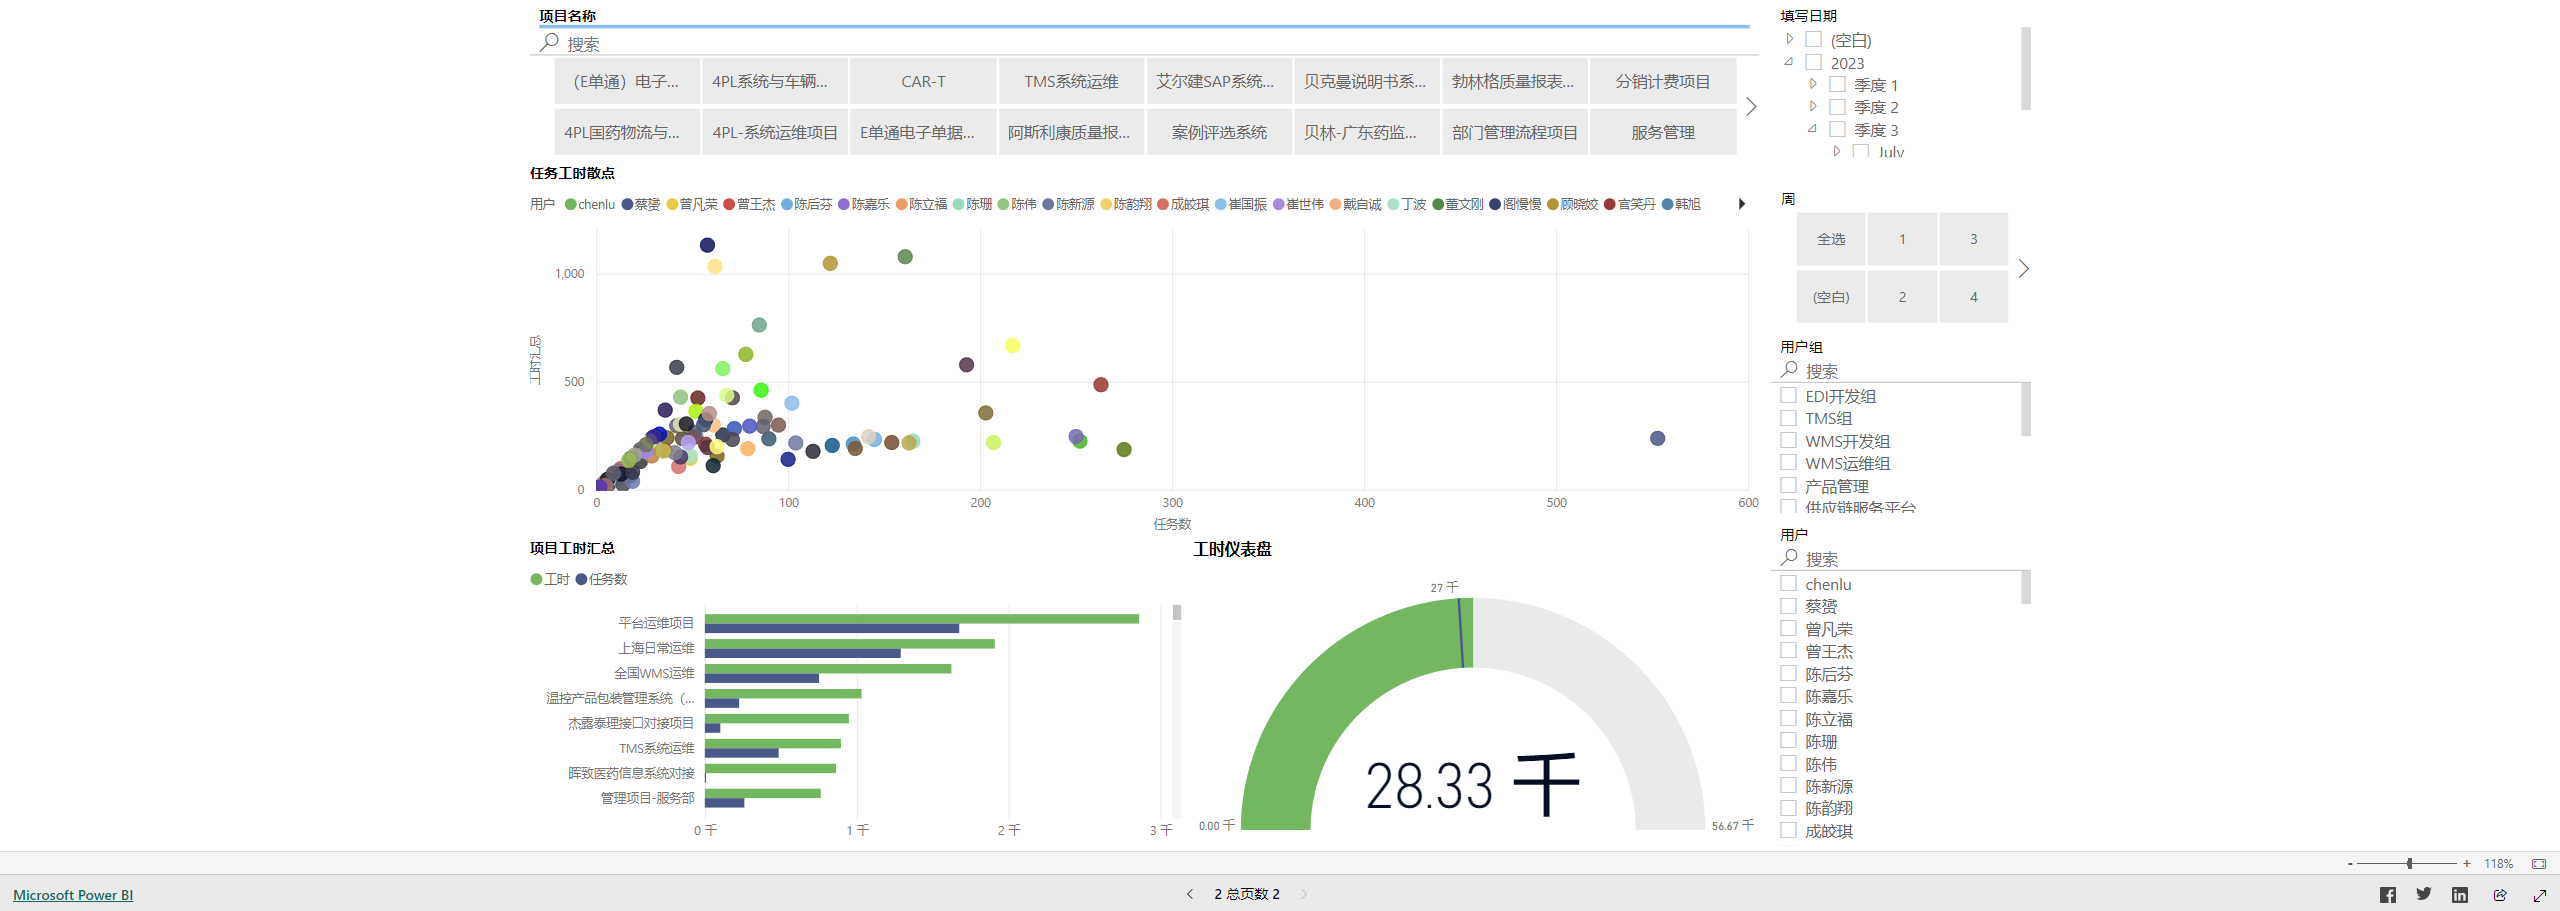Viewport: 2560px width, 911px height.
Task: Click the 118% zoom percentage
Action: 2498,863
